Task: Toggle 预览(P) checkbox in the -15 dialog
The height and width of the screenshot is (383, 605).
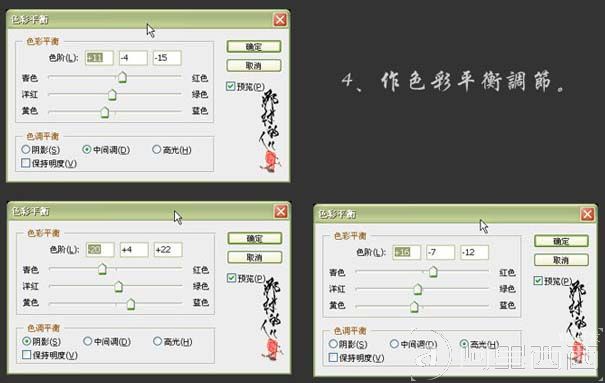Action: tap(230, 86)
